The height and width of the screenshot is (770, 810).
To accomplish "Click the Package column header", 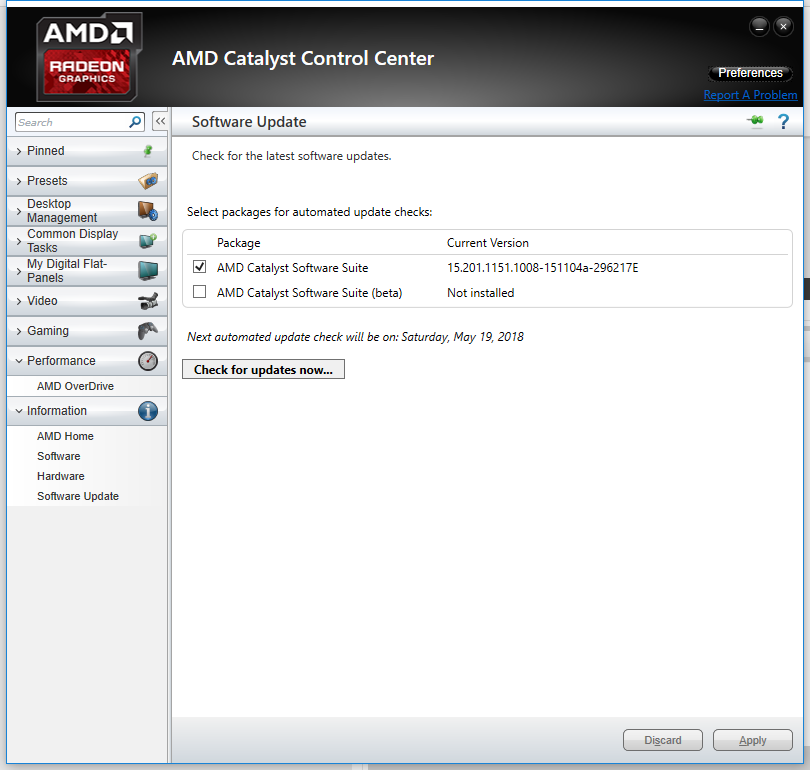I will 239,243.
